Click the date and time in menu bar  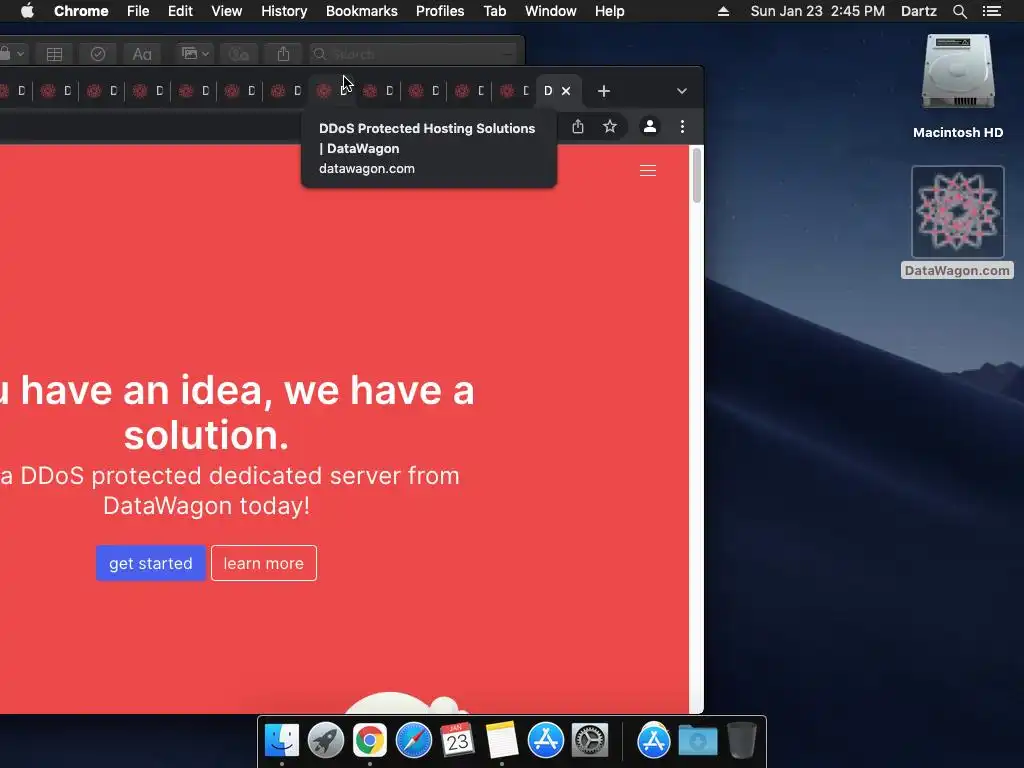click(x=818, y=11)
